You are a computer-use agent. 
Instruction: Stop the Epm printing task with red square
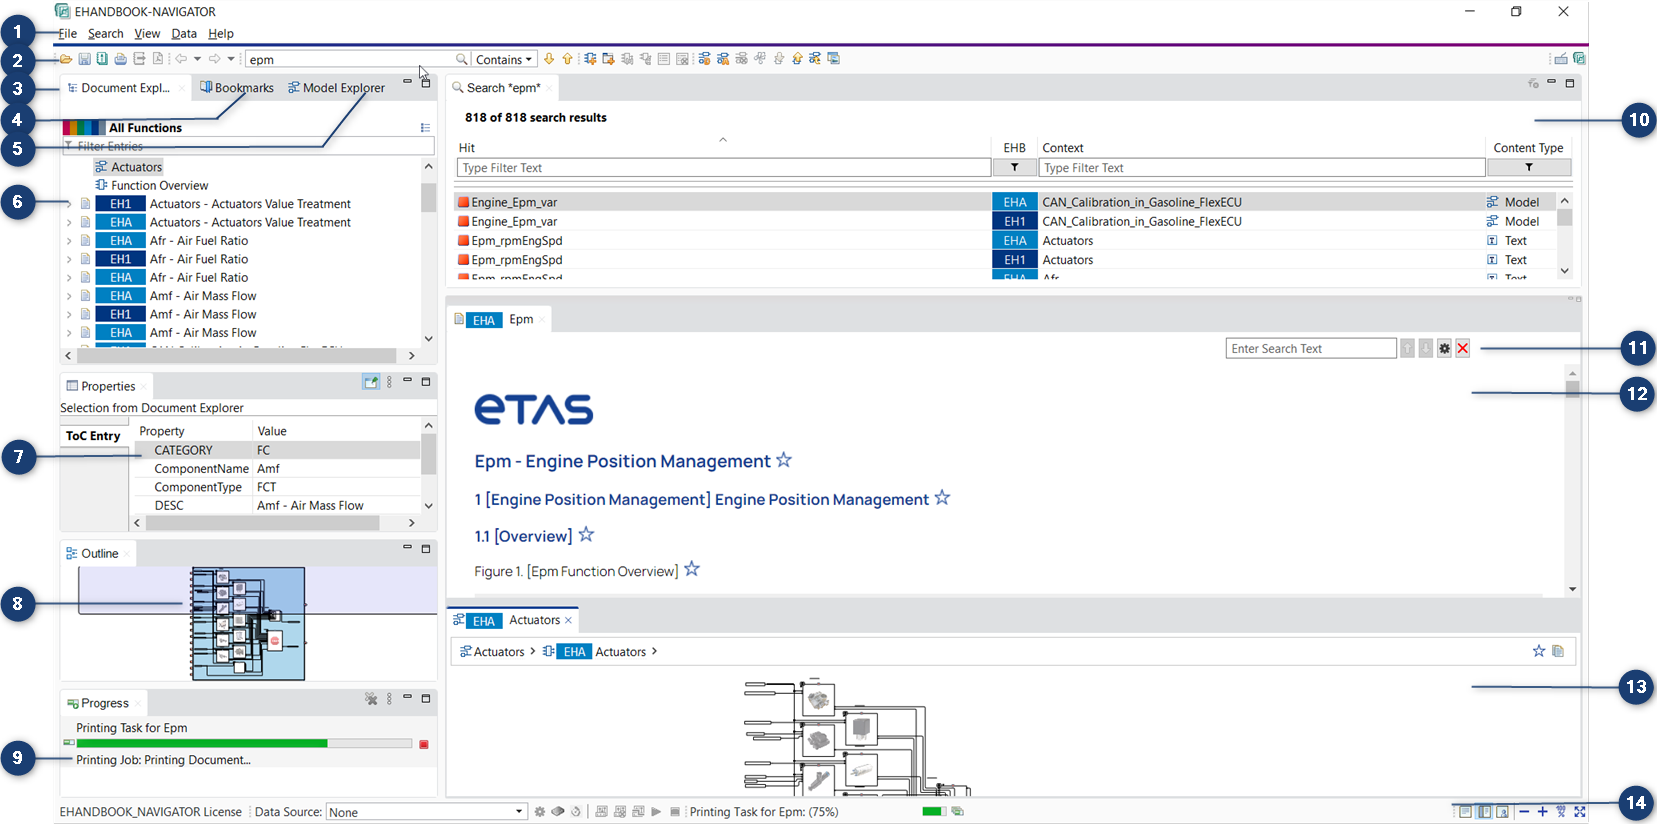tap(424, 744)
